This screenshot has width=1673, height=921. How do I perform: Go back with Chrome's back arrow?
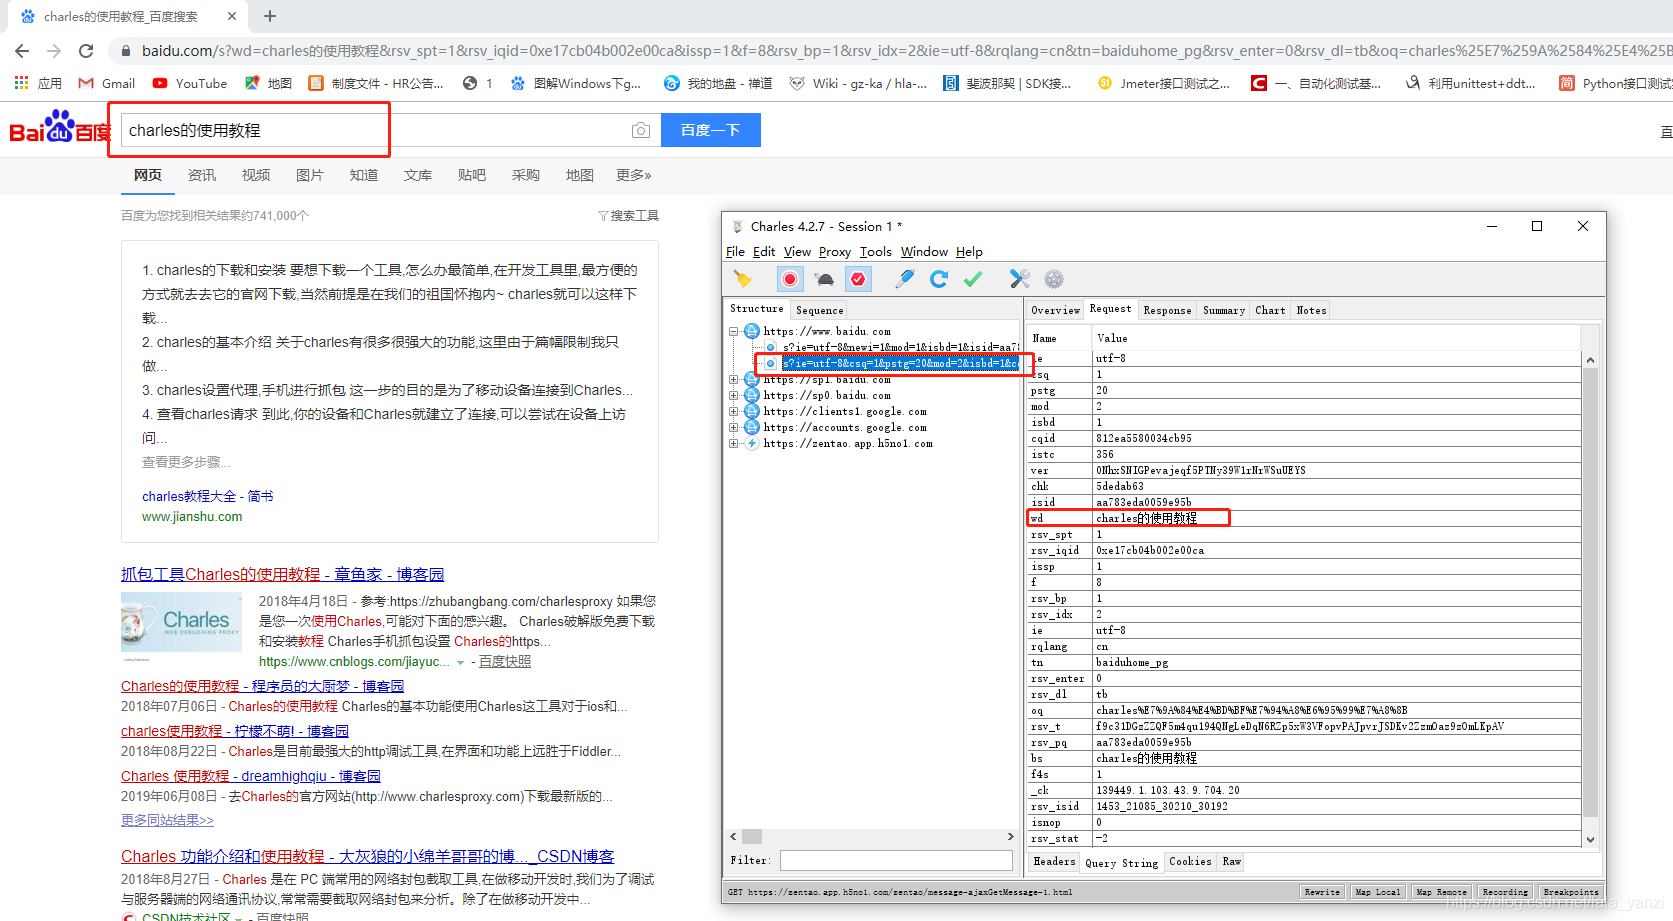point(22,50)
